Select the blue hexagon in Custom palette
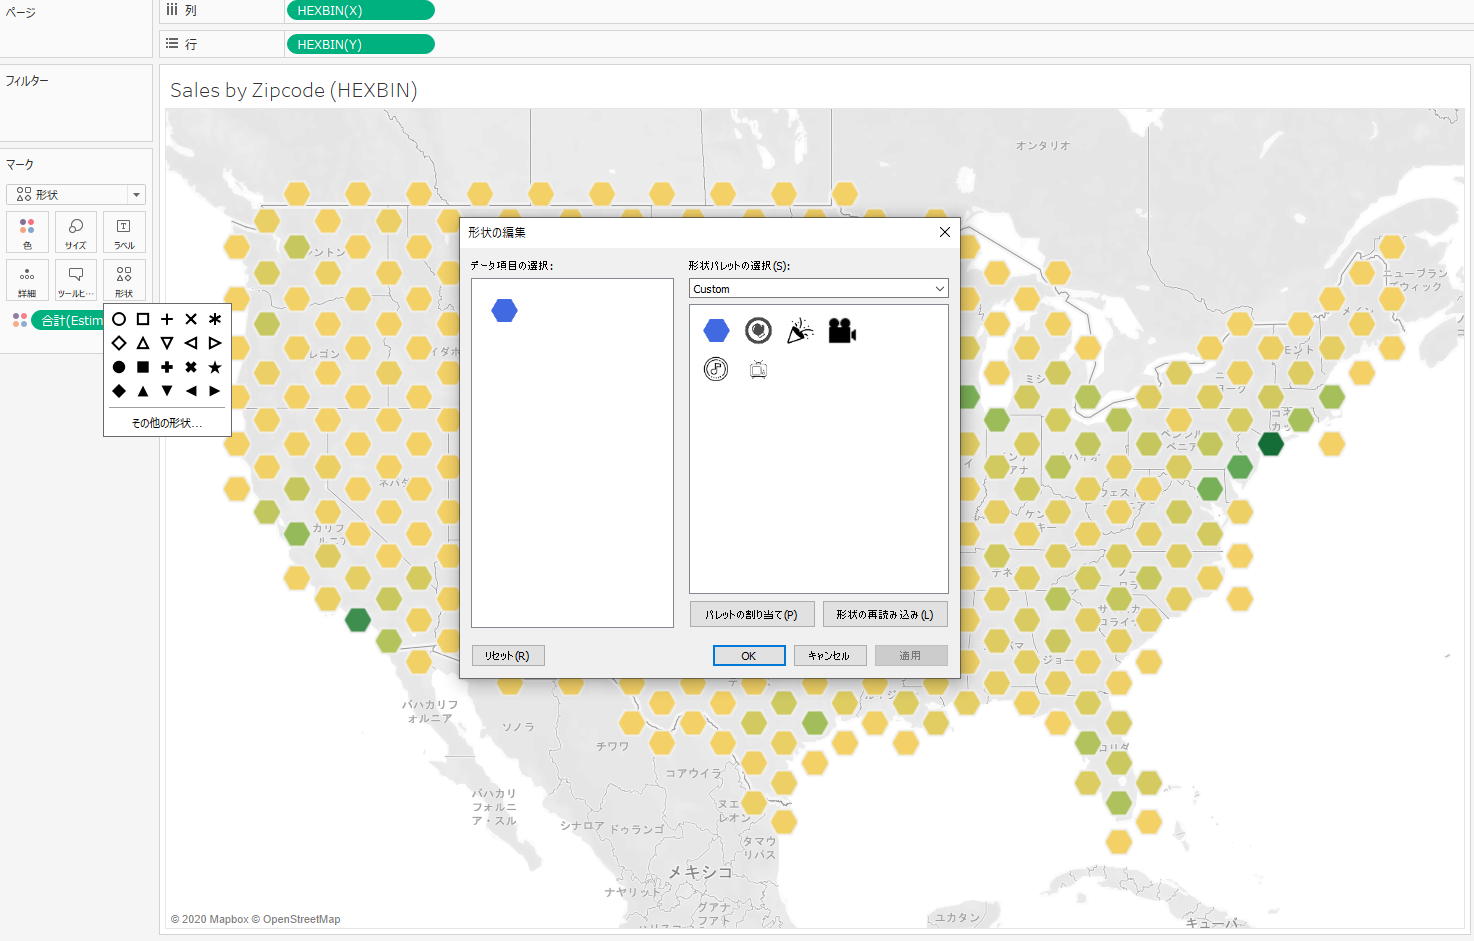Viewport: 1474px width, 941px height. [x=716, y=331]
